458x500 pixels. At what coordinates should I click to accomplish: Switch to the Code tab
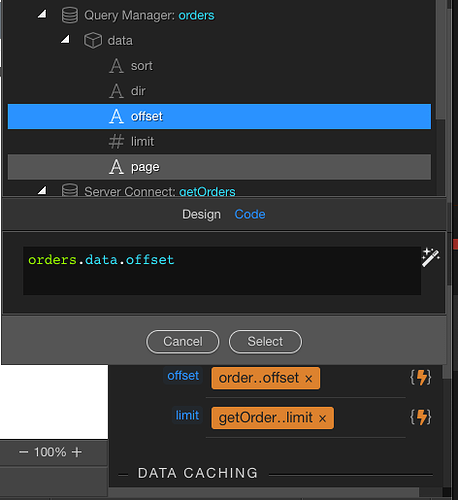250,214
